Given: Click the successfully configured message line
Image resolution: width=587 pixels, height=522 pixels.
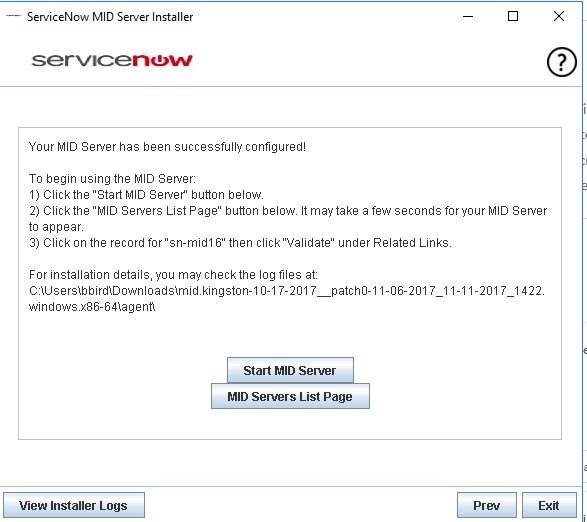Looking at the screenshot, I should (167, 147).
